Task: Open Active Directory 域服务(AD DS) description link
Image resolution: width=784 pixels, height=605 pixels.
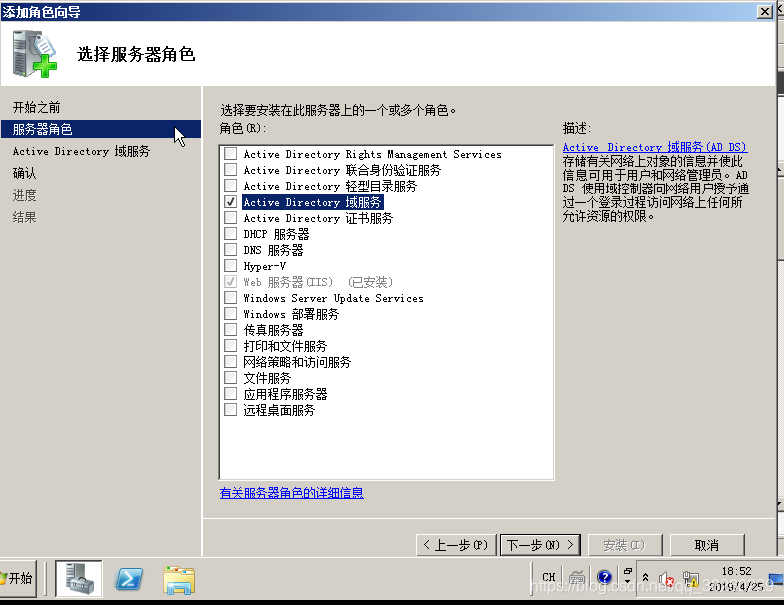Action: (x=654, y=147)
